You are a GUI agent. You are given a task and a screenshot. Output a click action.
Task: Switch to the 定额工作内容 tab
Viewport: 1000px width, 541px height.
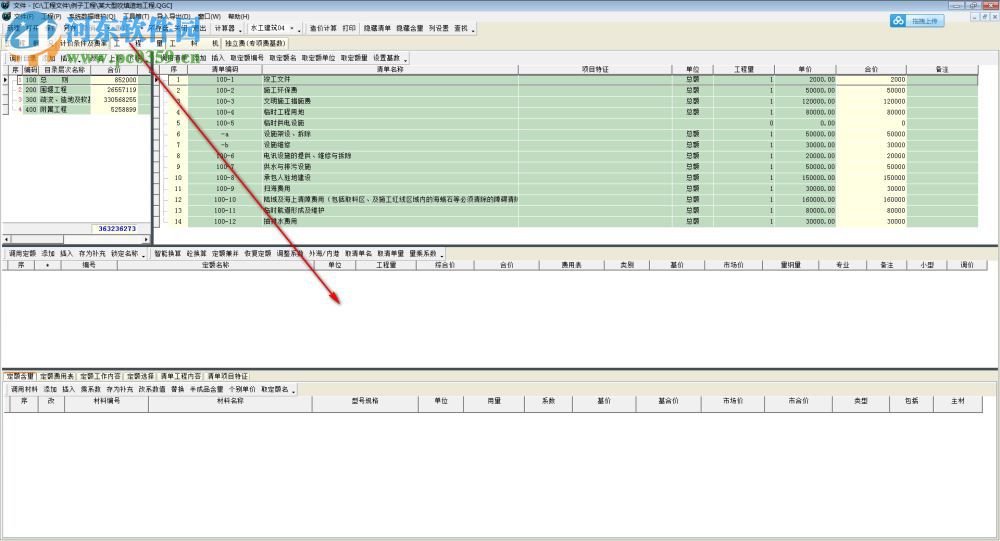coord(100,376)
